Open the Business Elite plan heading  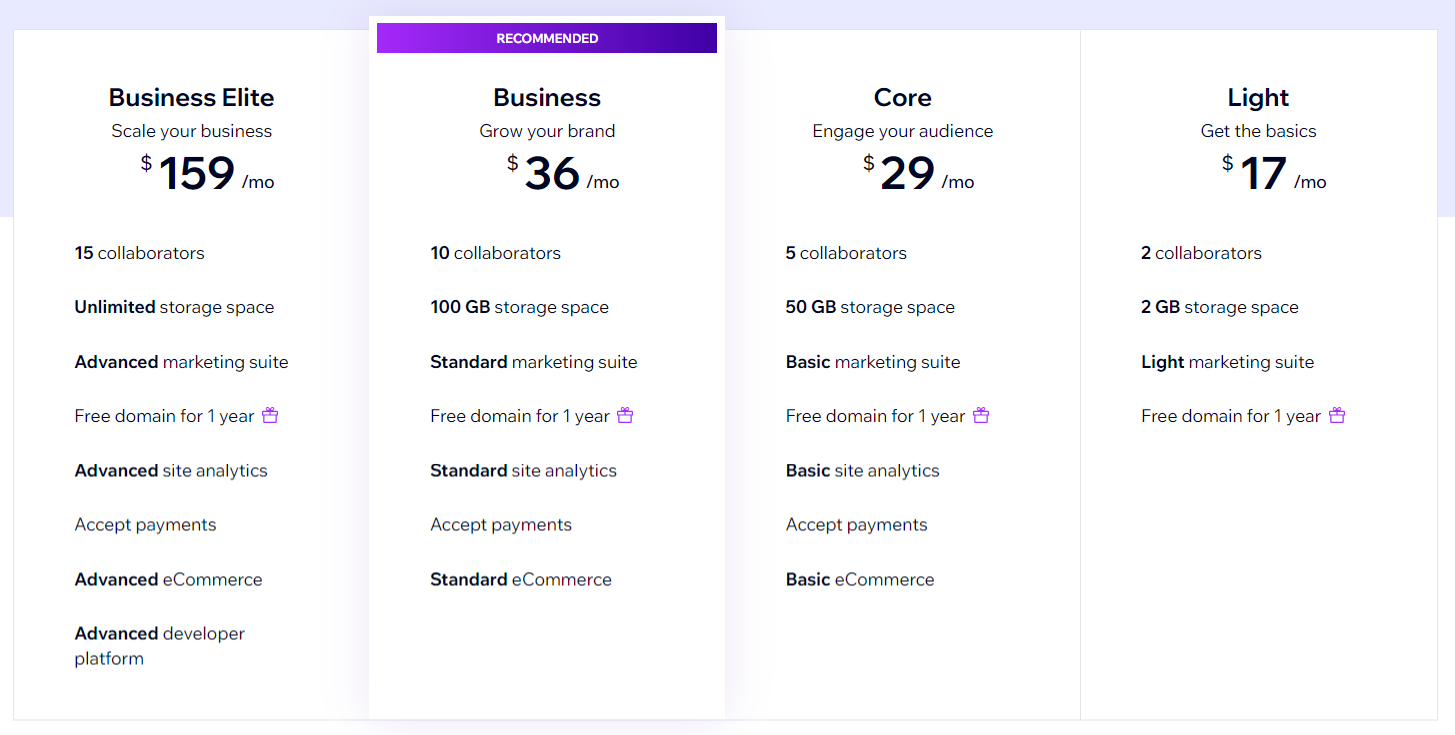191,97
